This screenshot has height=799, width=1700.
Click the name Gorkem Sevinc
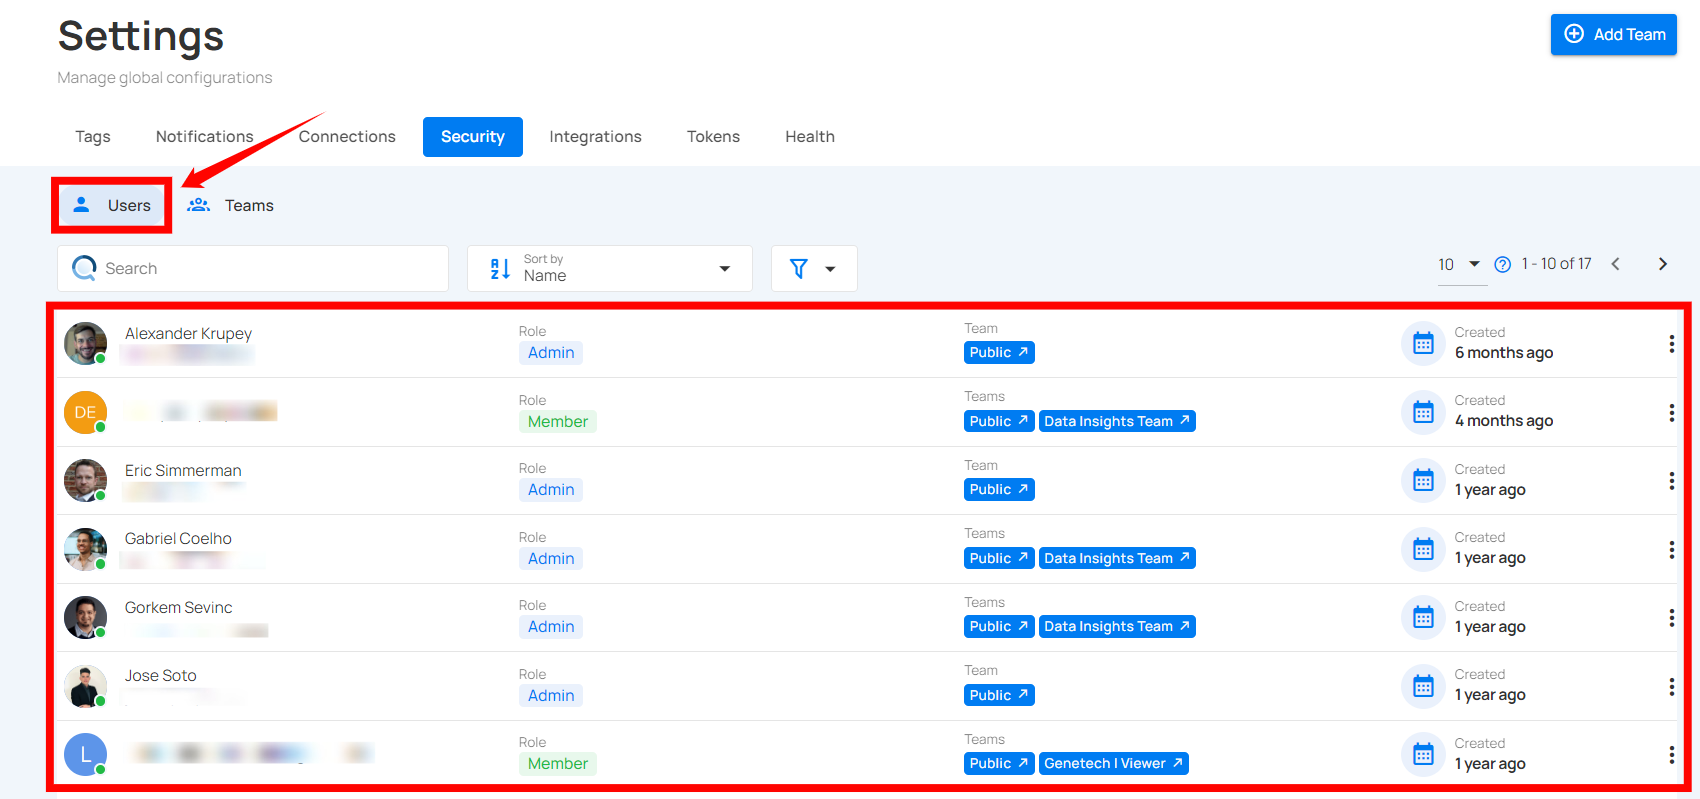(178, 607)
